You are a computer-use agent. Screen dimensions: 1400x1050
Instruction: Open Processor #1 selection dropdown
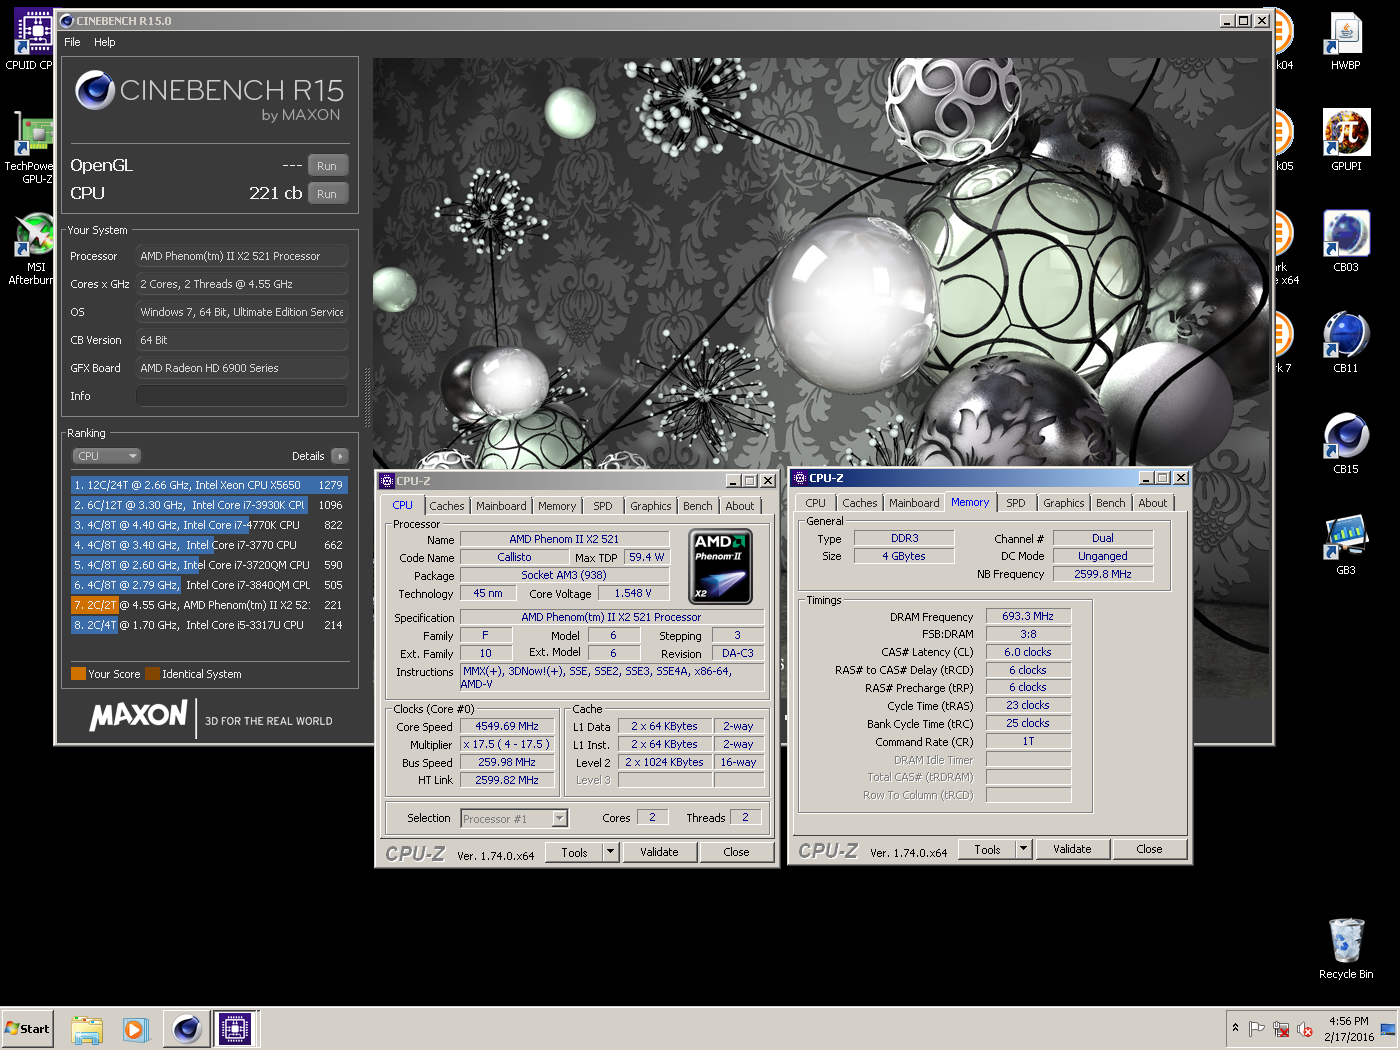tap(514, 819)
